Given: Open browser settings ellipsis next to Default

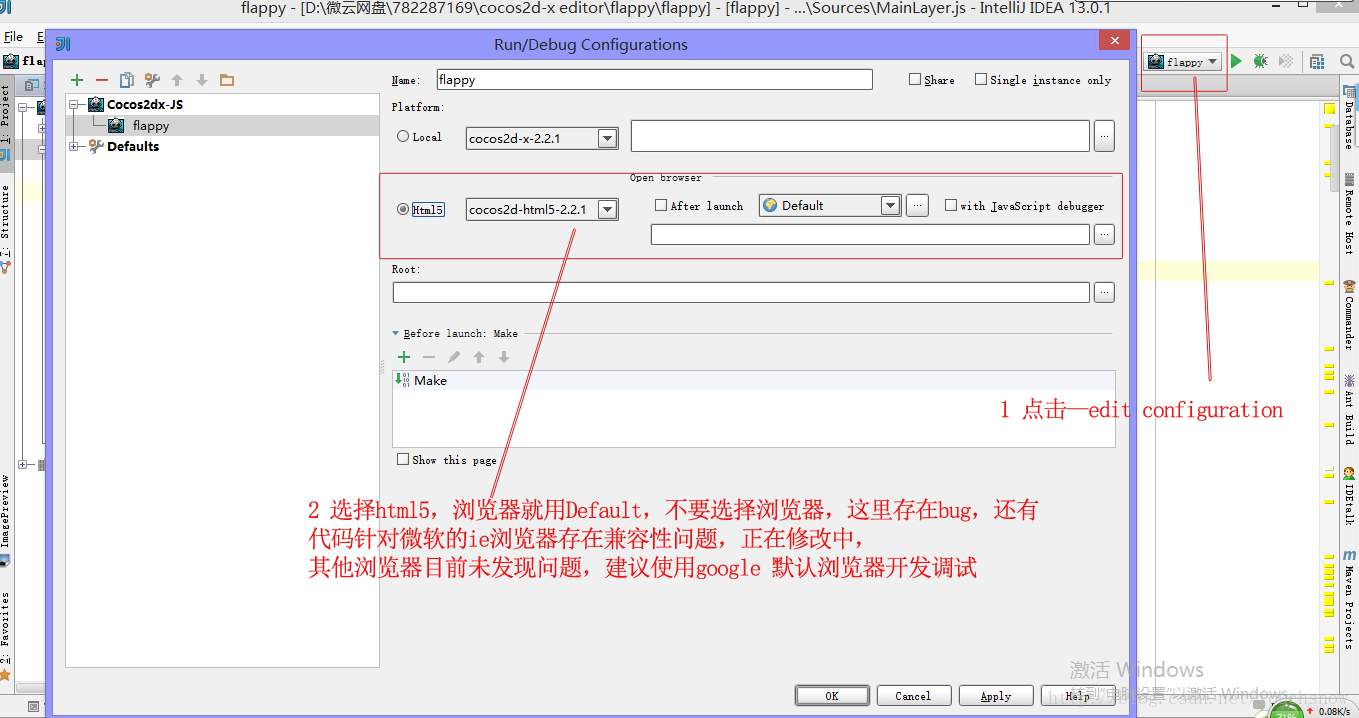Looking at the screenshot, I should 918,205.
